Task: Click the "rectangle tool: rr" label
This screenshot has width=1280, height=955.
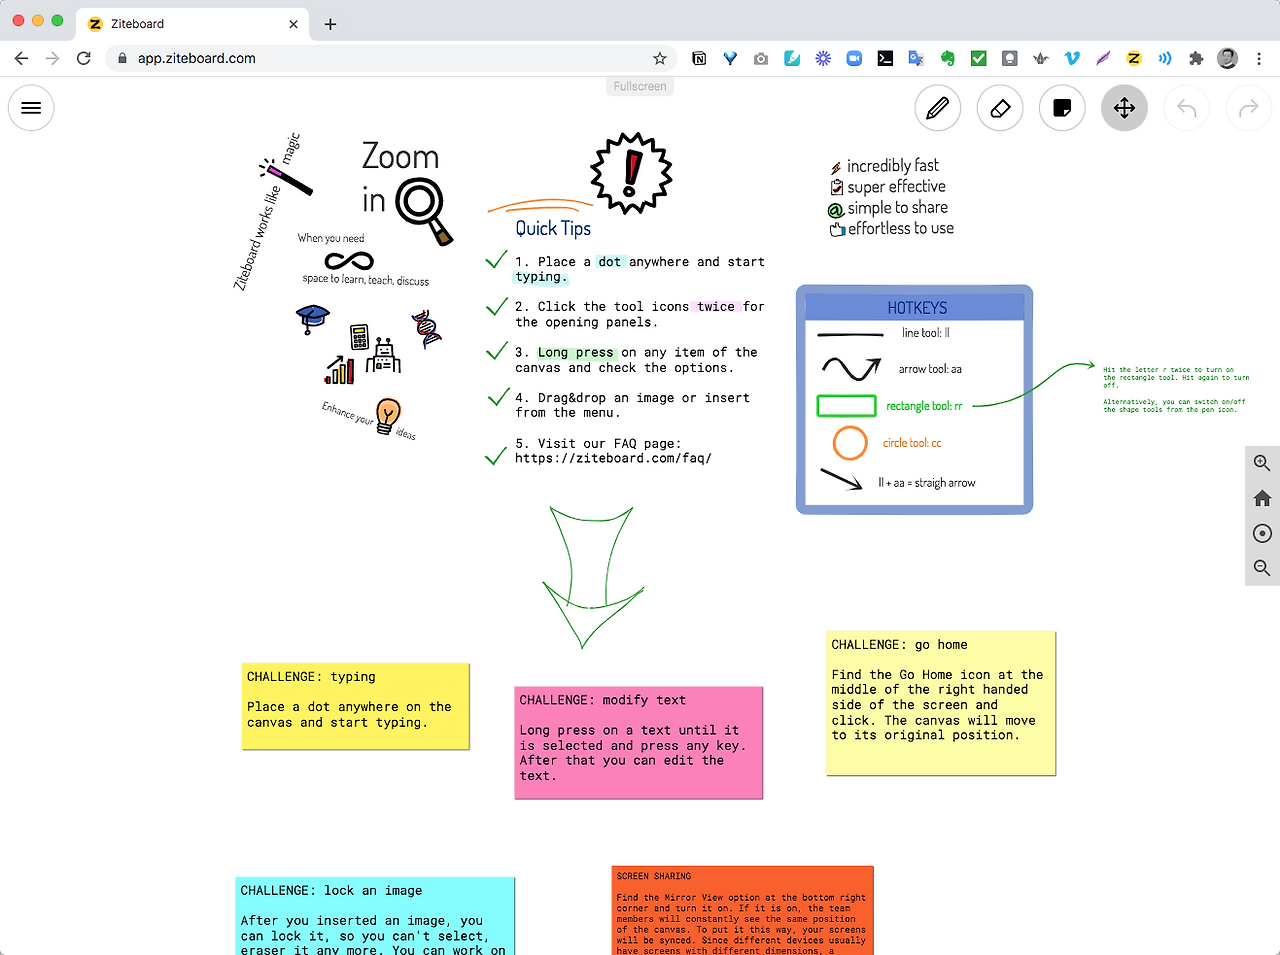Action: pyautogui.click(x=924, y=406)
